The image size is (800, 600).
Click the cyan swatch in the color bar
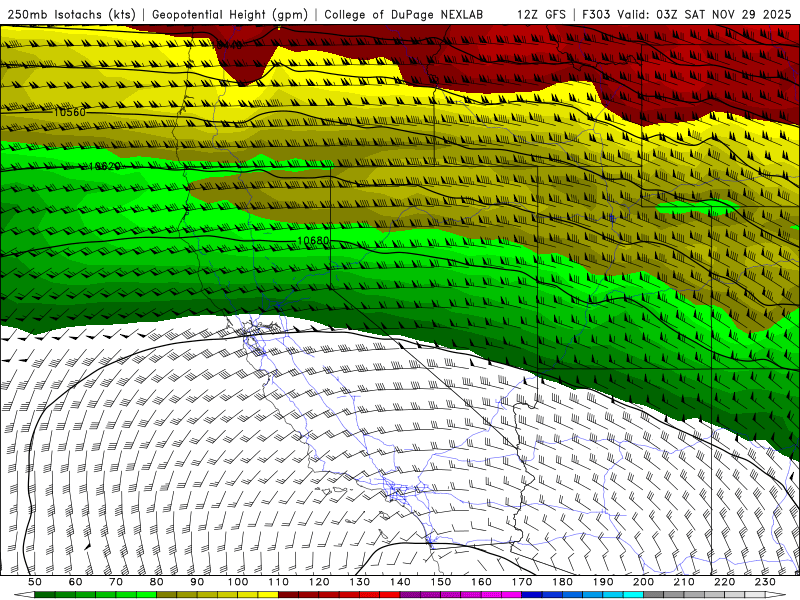pos(633,595)
